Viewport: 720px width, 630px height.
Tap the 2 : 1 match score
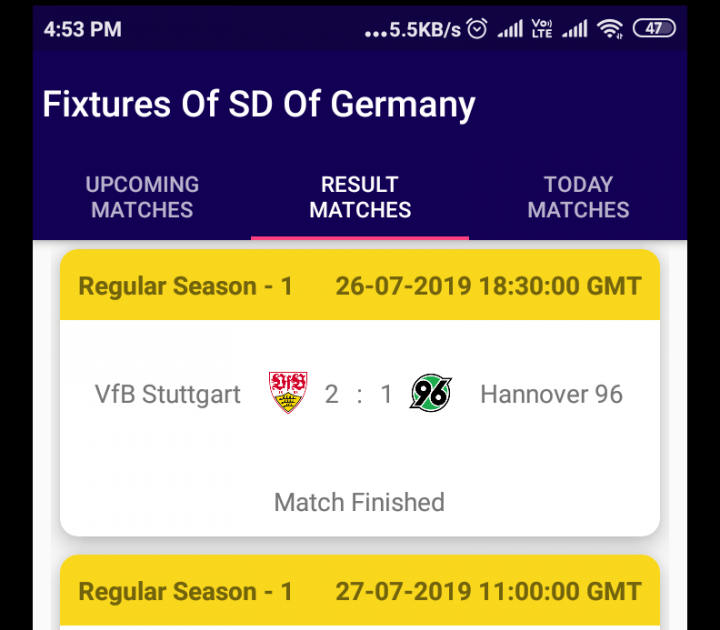[x=359, y=394]
